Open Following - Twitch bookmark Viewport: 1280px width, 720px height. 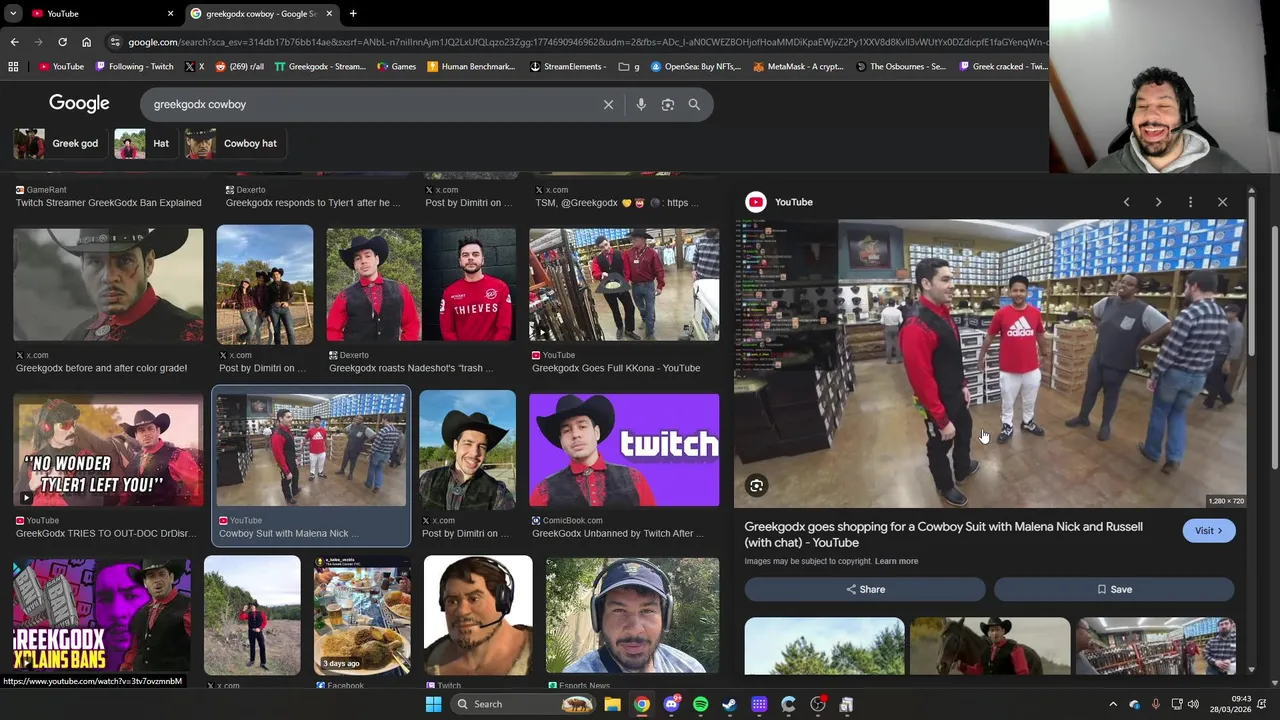tap(134, 67)
